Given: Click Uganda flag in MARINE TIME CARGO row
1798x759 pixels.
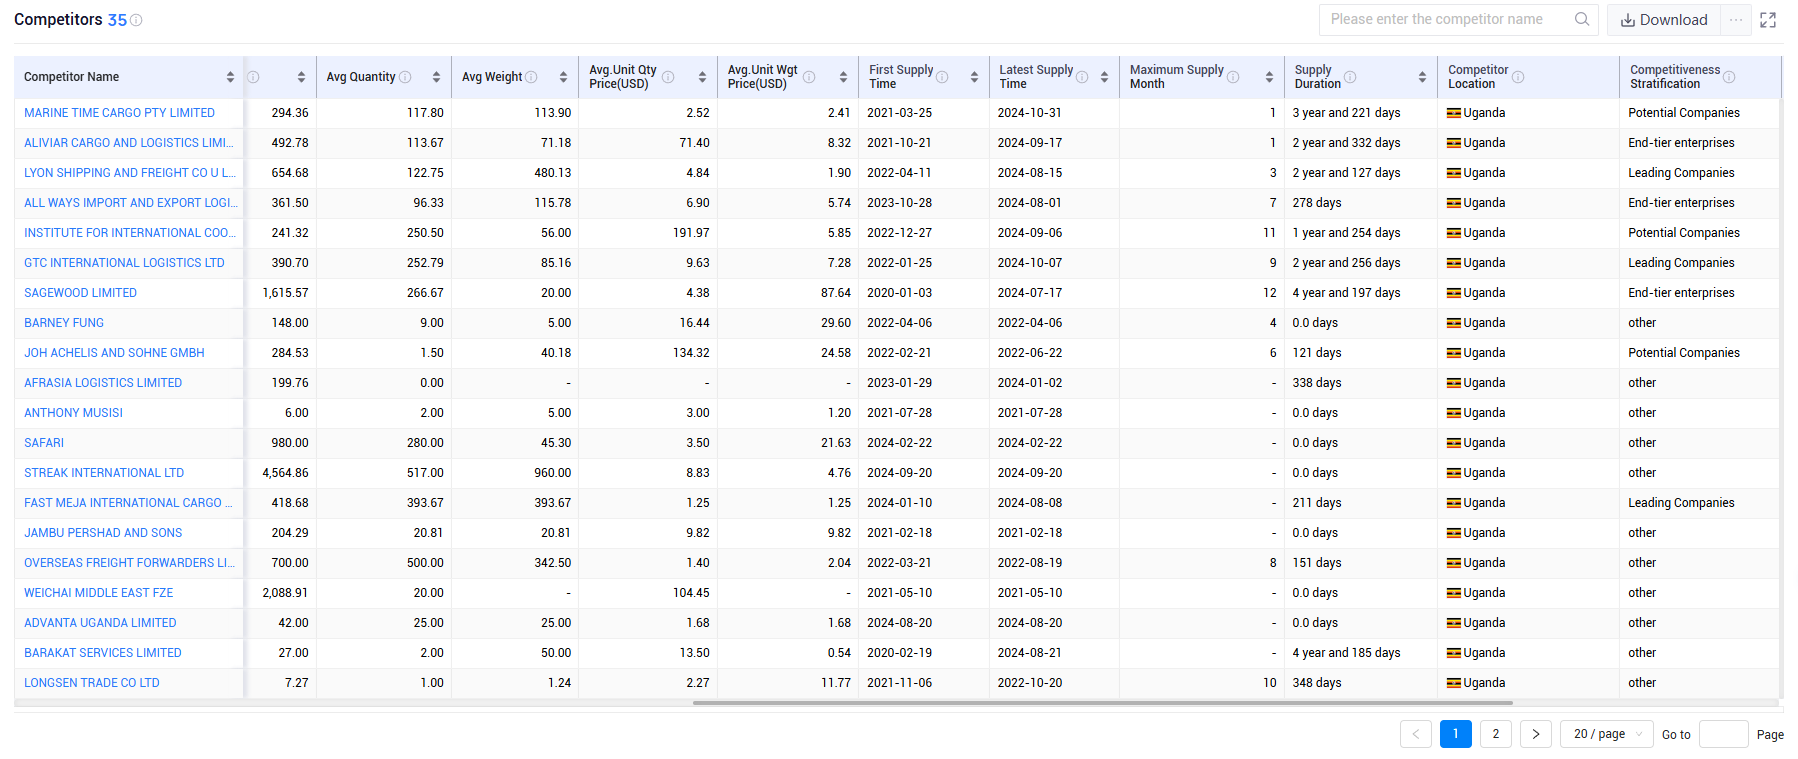Looking at the screenshot, I should pos(1454,113).
